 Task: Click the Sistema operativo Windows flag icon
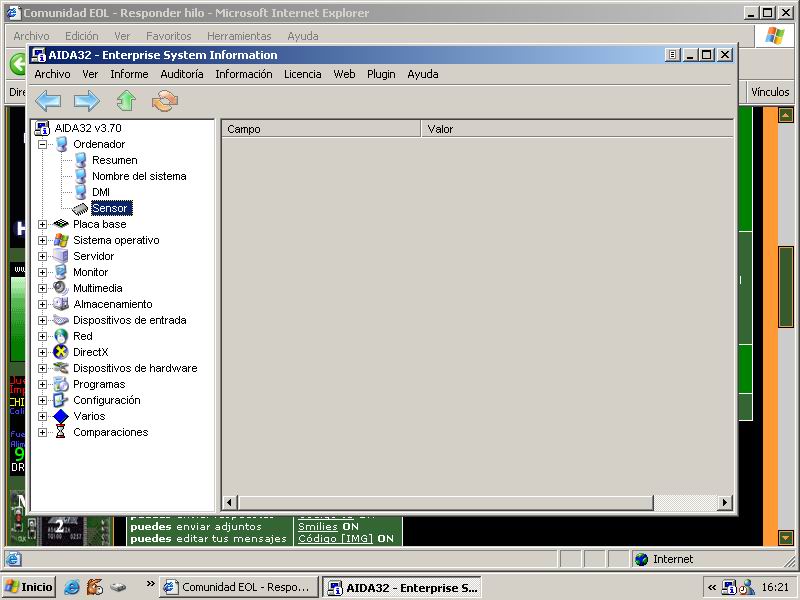tap(61, 240)
